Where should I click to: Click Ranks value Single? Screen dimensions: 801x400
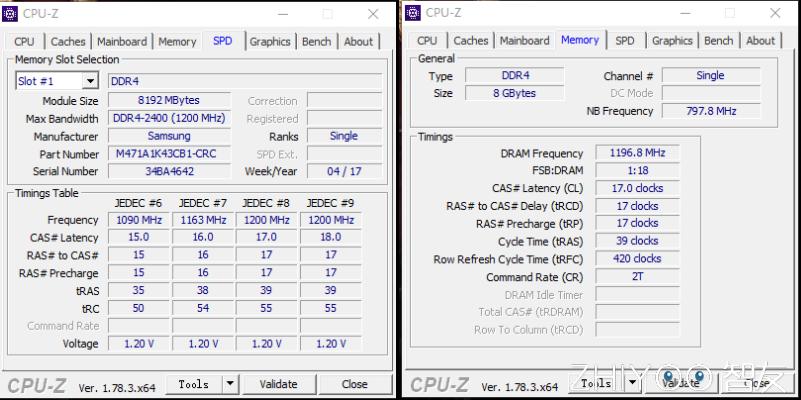[x=344, y=136]
